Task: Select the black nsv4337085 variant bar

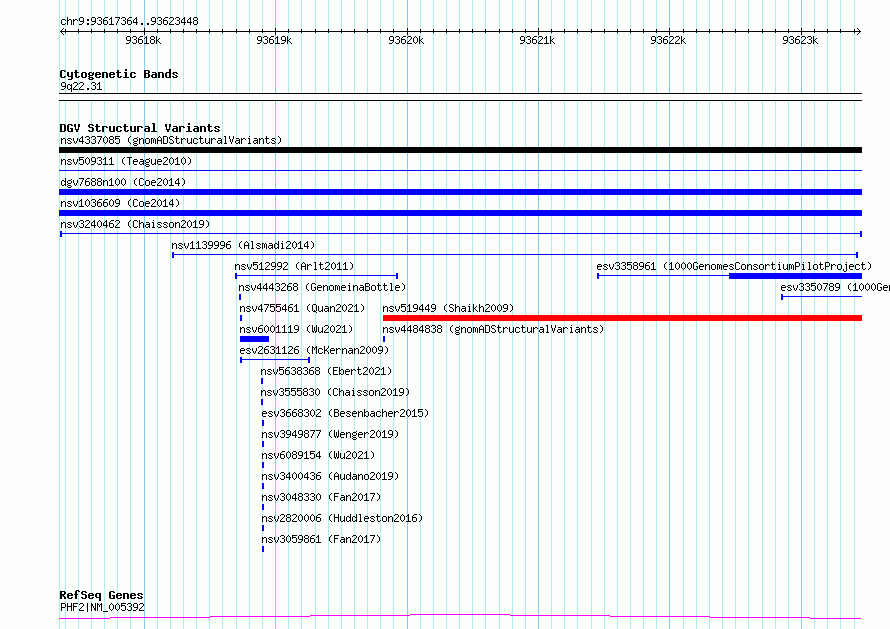Action: coord(460,150)
